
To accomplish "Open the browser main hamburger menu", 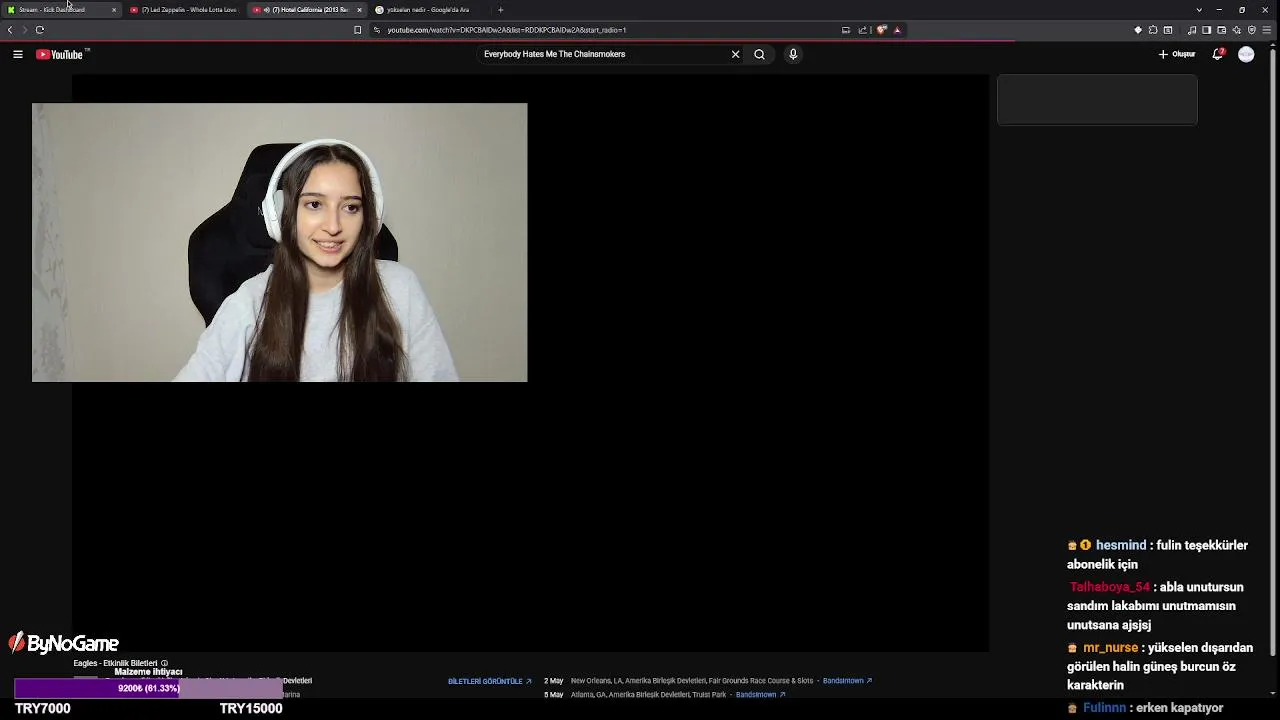I will 1267,30.
